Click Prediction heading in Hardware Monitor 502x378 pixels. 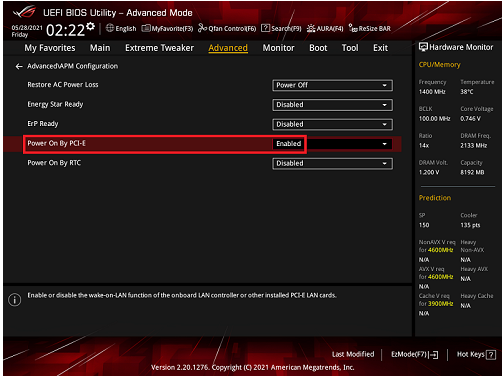(x=435, y=198)
